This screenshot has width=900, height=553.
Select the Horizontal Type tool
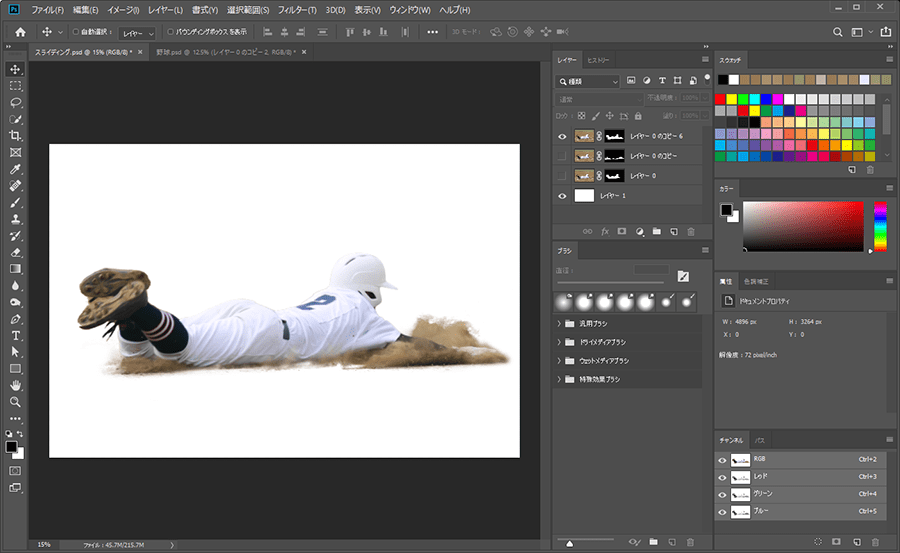pyautogui.click(x=15, y=335)
